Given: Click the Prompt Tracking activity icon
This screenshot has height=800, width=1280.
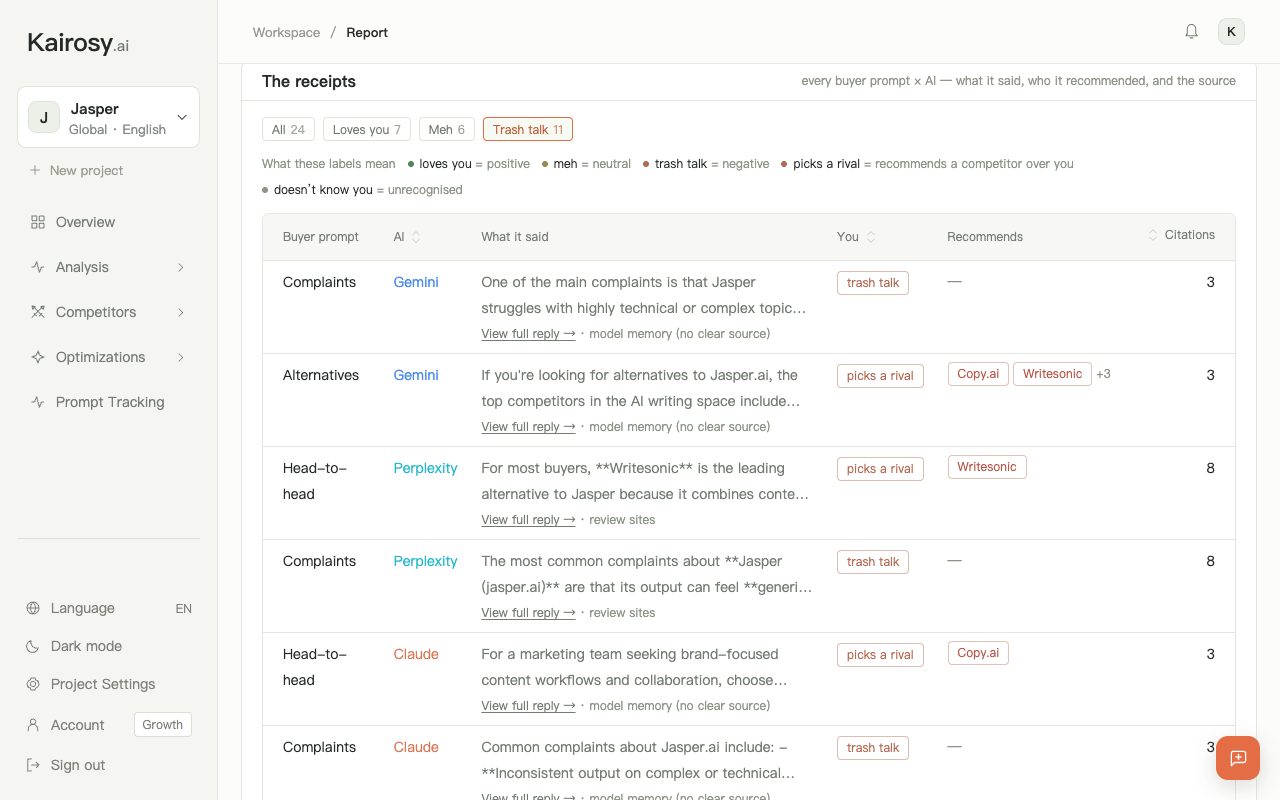Looking at the screenshot, I should pyautogui.click(x=38, y=402).
